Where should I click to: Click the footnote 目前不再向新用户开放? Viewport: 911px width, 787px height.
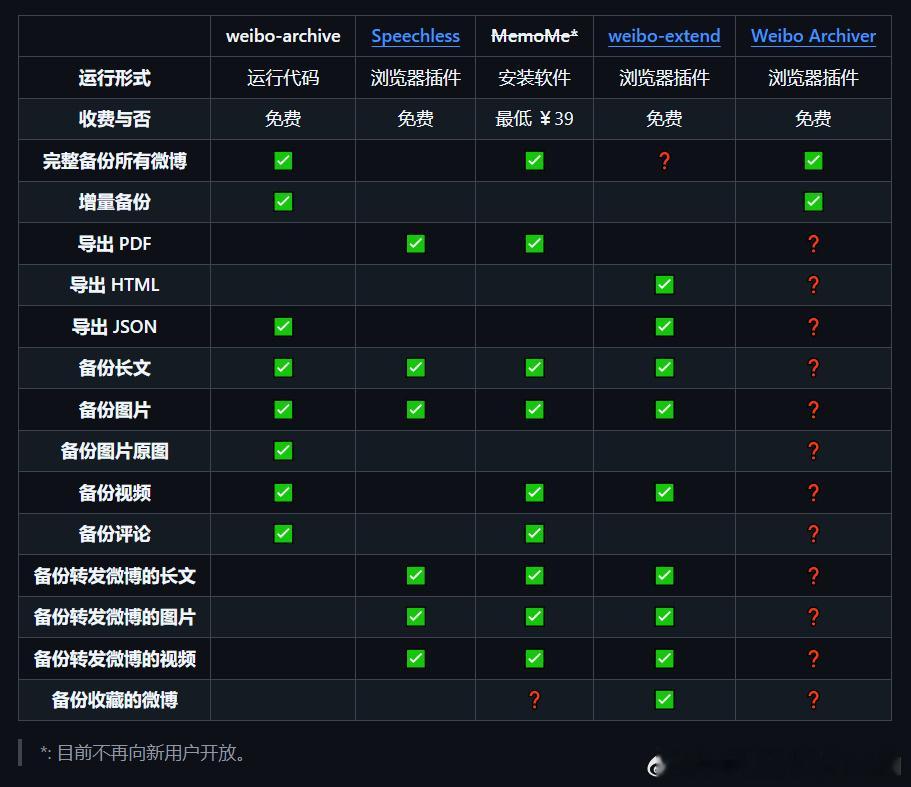tap(150, 753)
